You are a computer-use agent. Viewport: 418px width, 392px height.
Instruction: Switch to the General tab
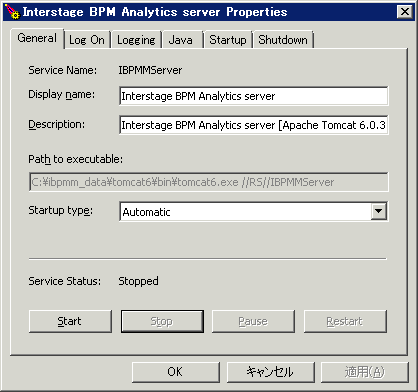click(x=37, y=38)
